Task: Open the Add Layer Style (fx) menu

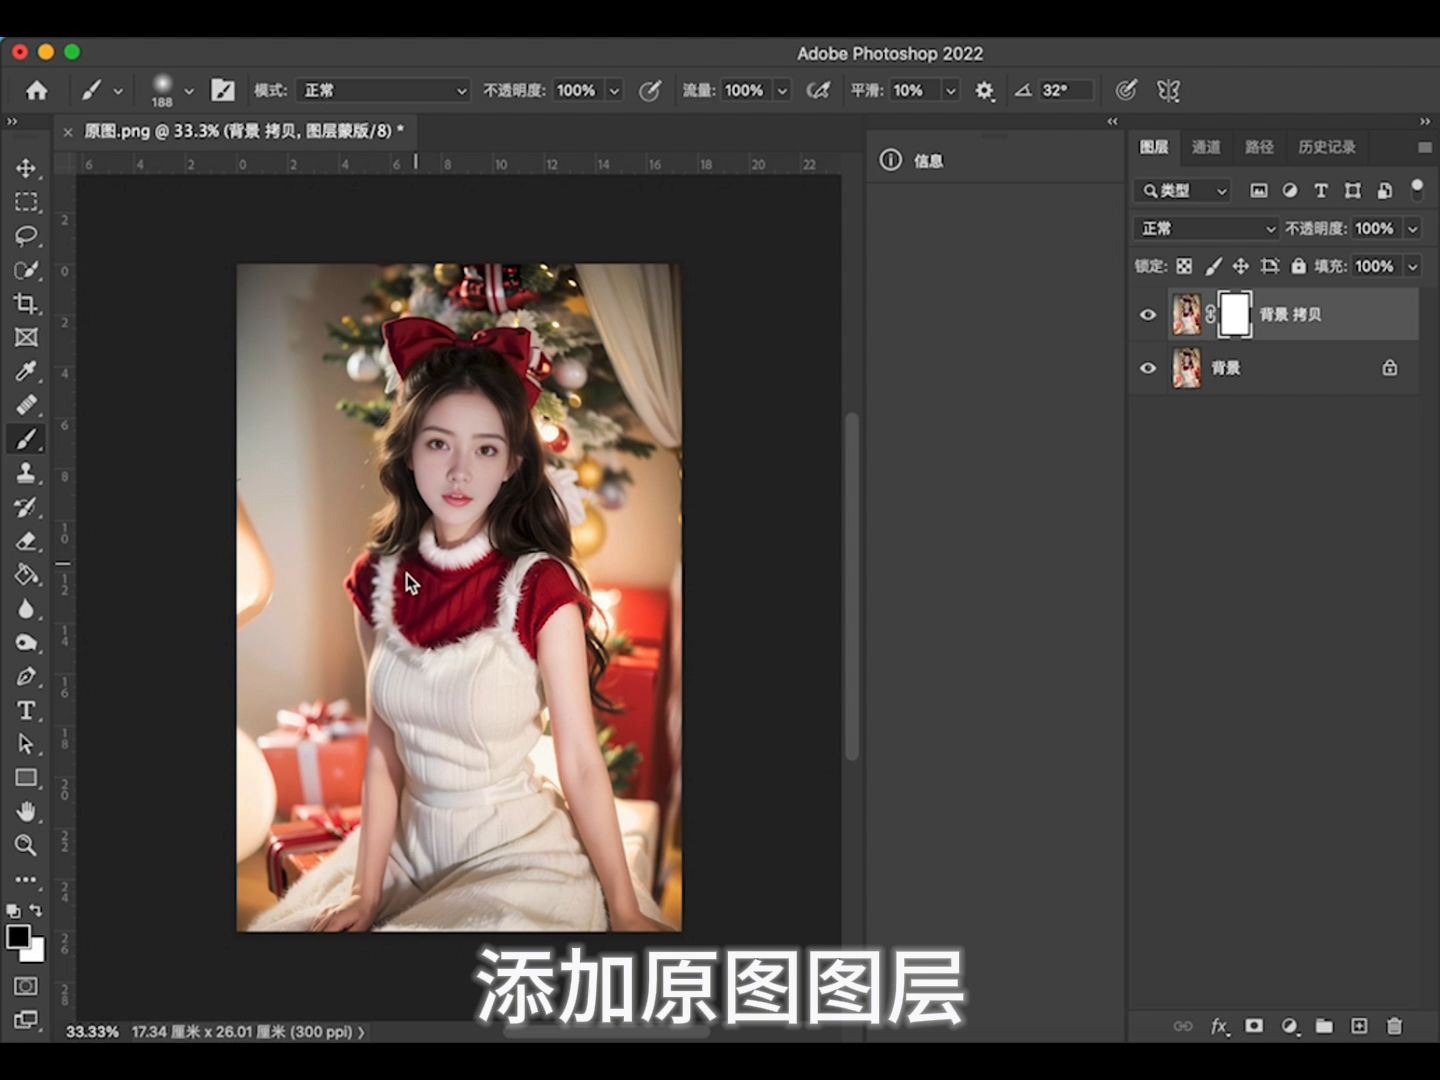Action: [x=1218, y=1026]
